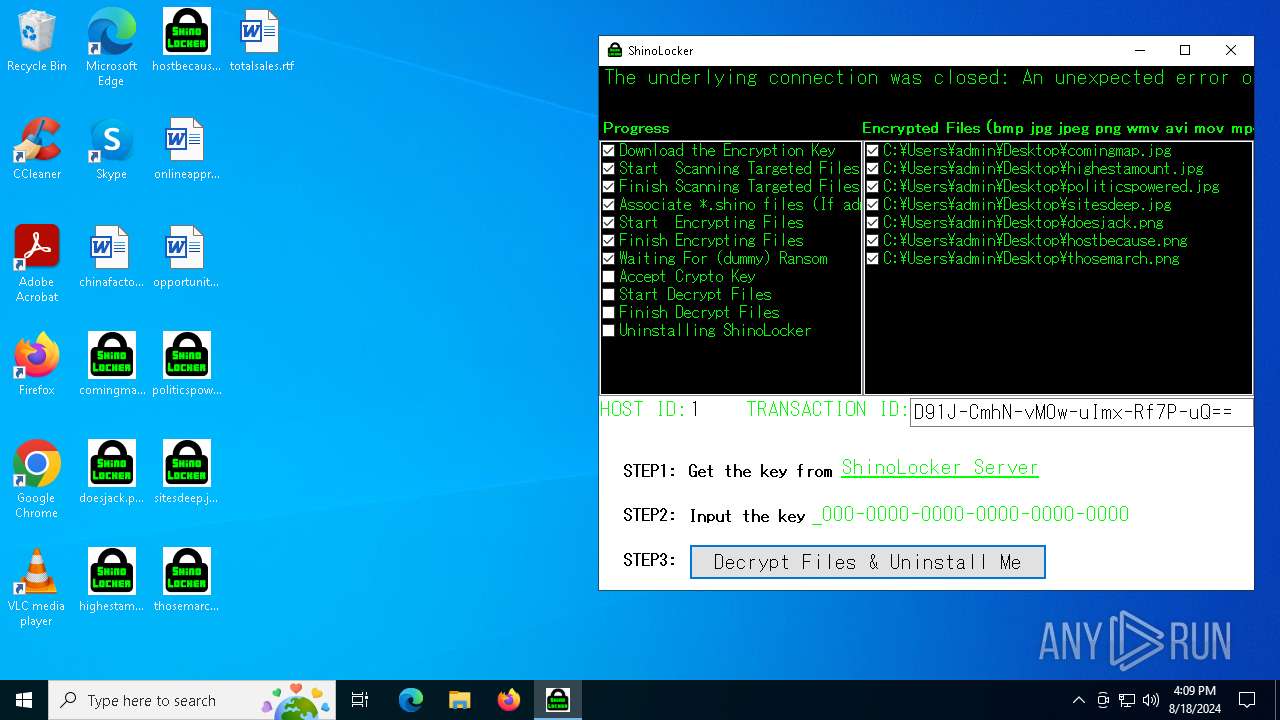The width and height of the screenshot is (1280, 720).
Task: Toggle highestamount.jpg encrypted file checkbox
Action: (x=872, y=169)
